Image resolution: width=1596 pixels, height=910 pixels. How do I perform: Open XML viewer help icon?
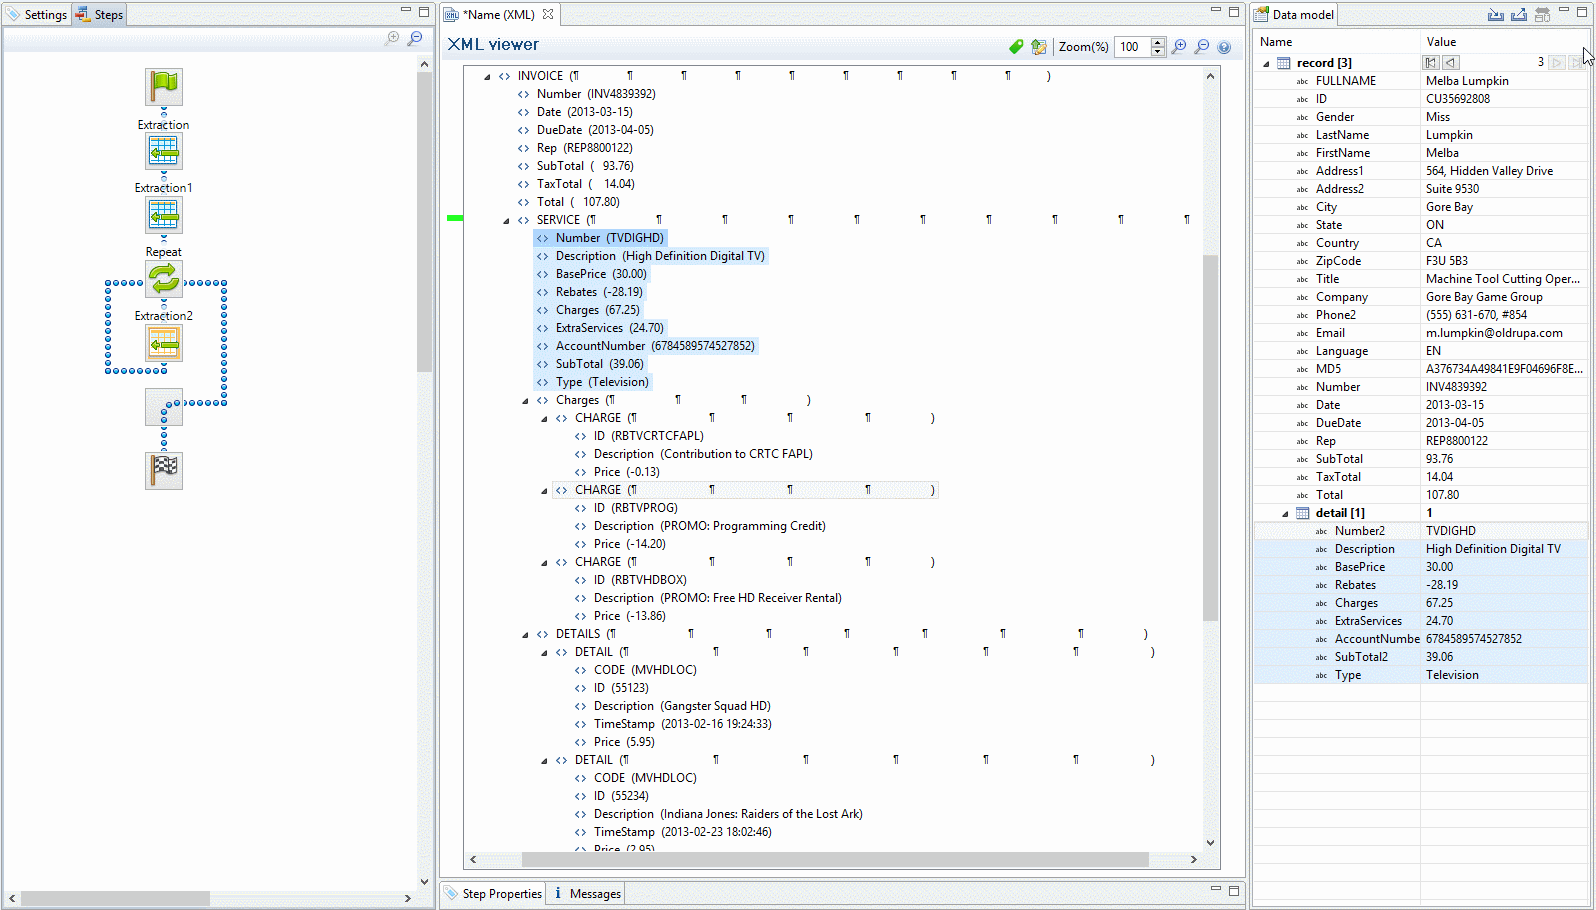[x=1224, y=47]
